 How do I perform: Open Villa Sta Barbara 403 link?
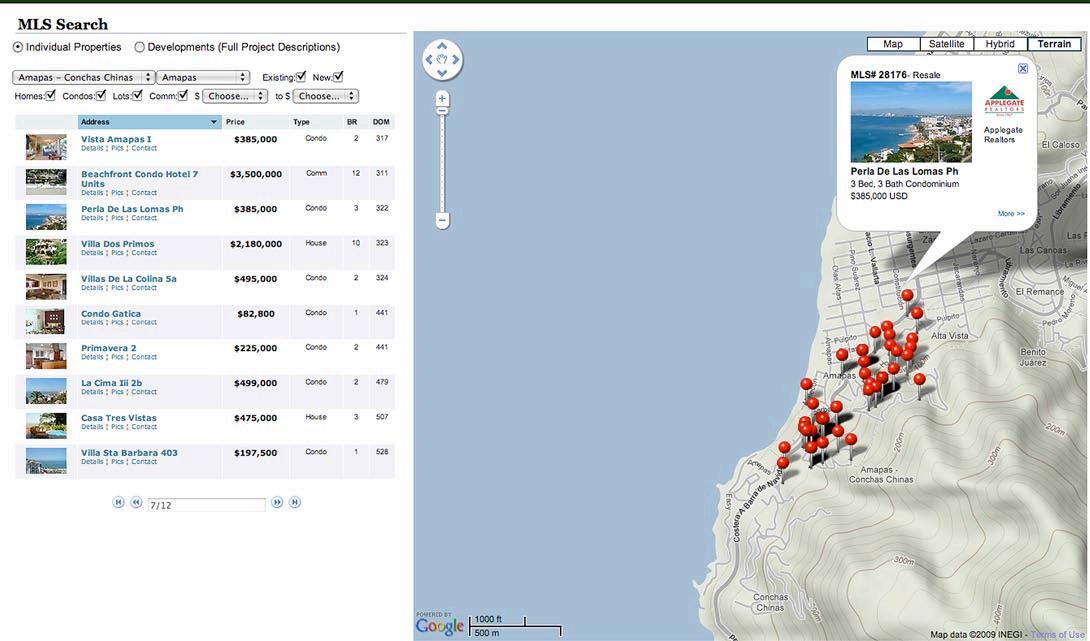[129, 453]
